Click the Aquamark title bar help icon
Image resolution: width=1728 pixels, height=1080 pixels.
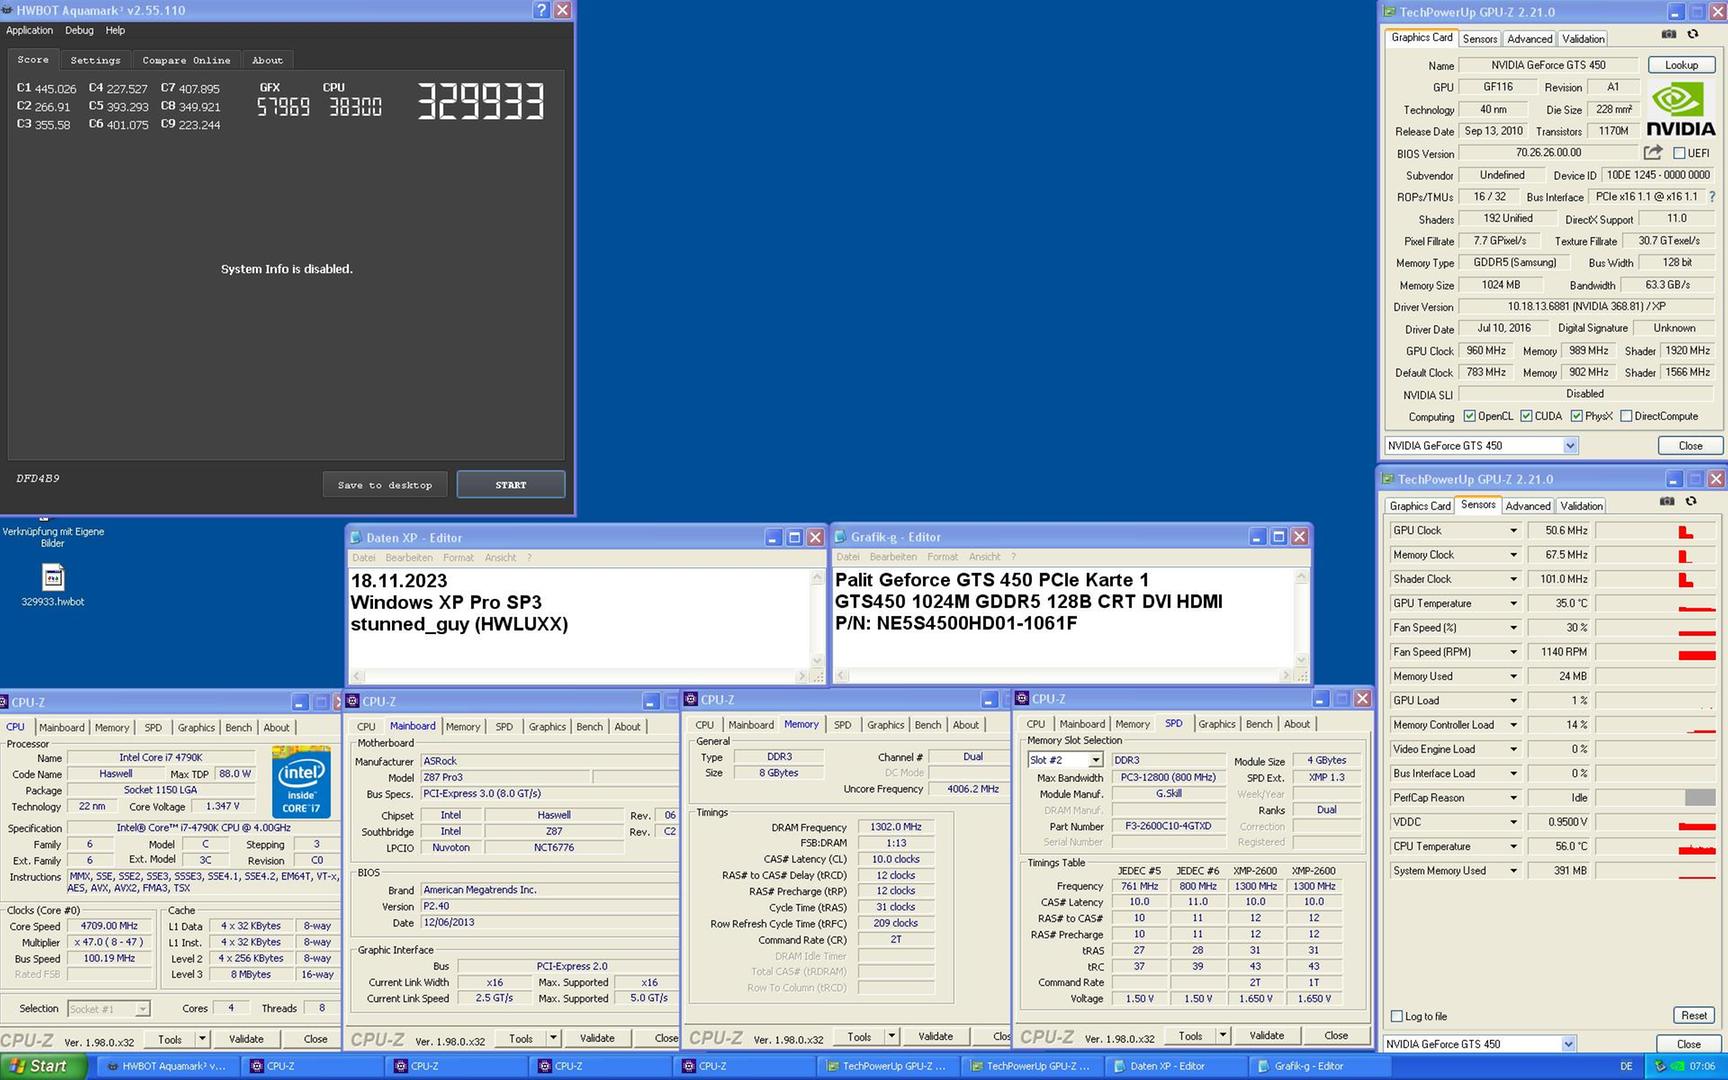(x=541, y=10)
